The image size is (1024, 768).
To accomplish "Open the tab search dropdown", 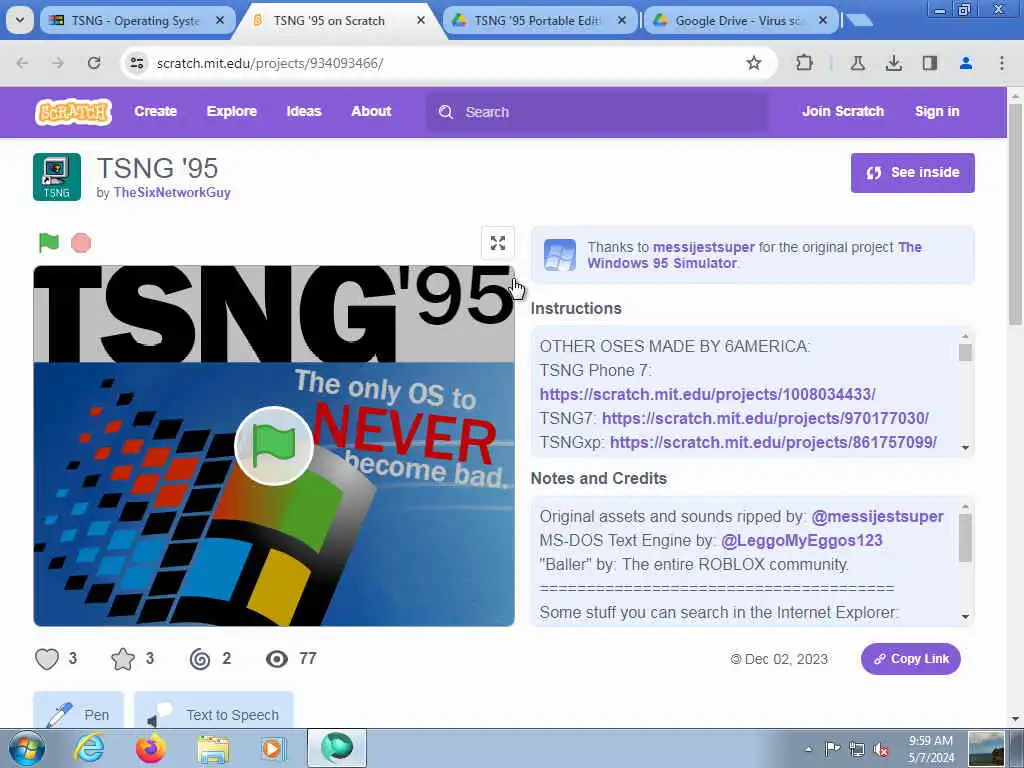I will click(20, 20).
